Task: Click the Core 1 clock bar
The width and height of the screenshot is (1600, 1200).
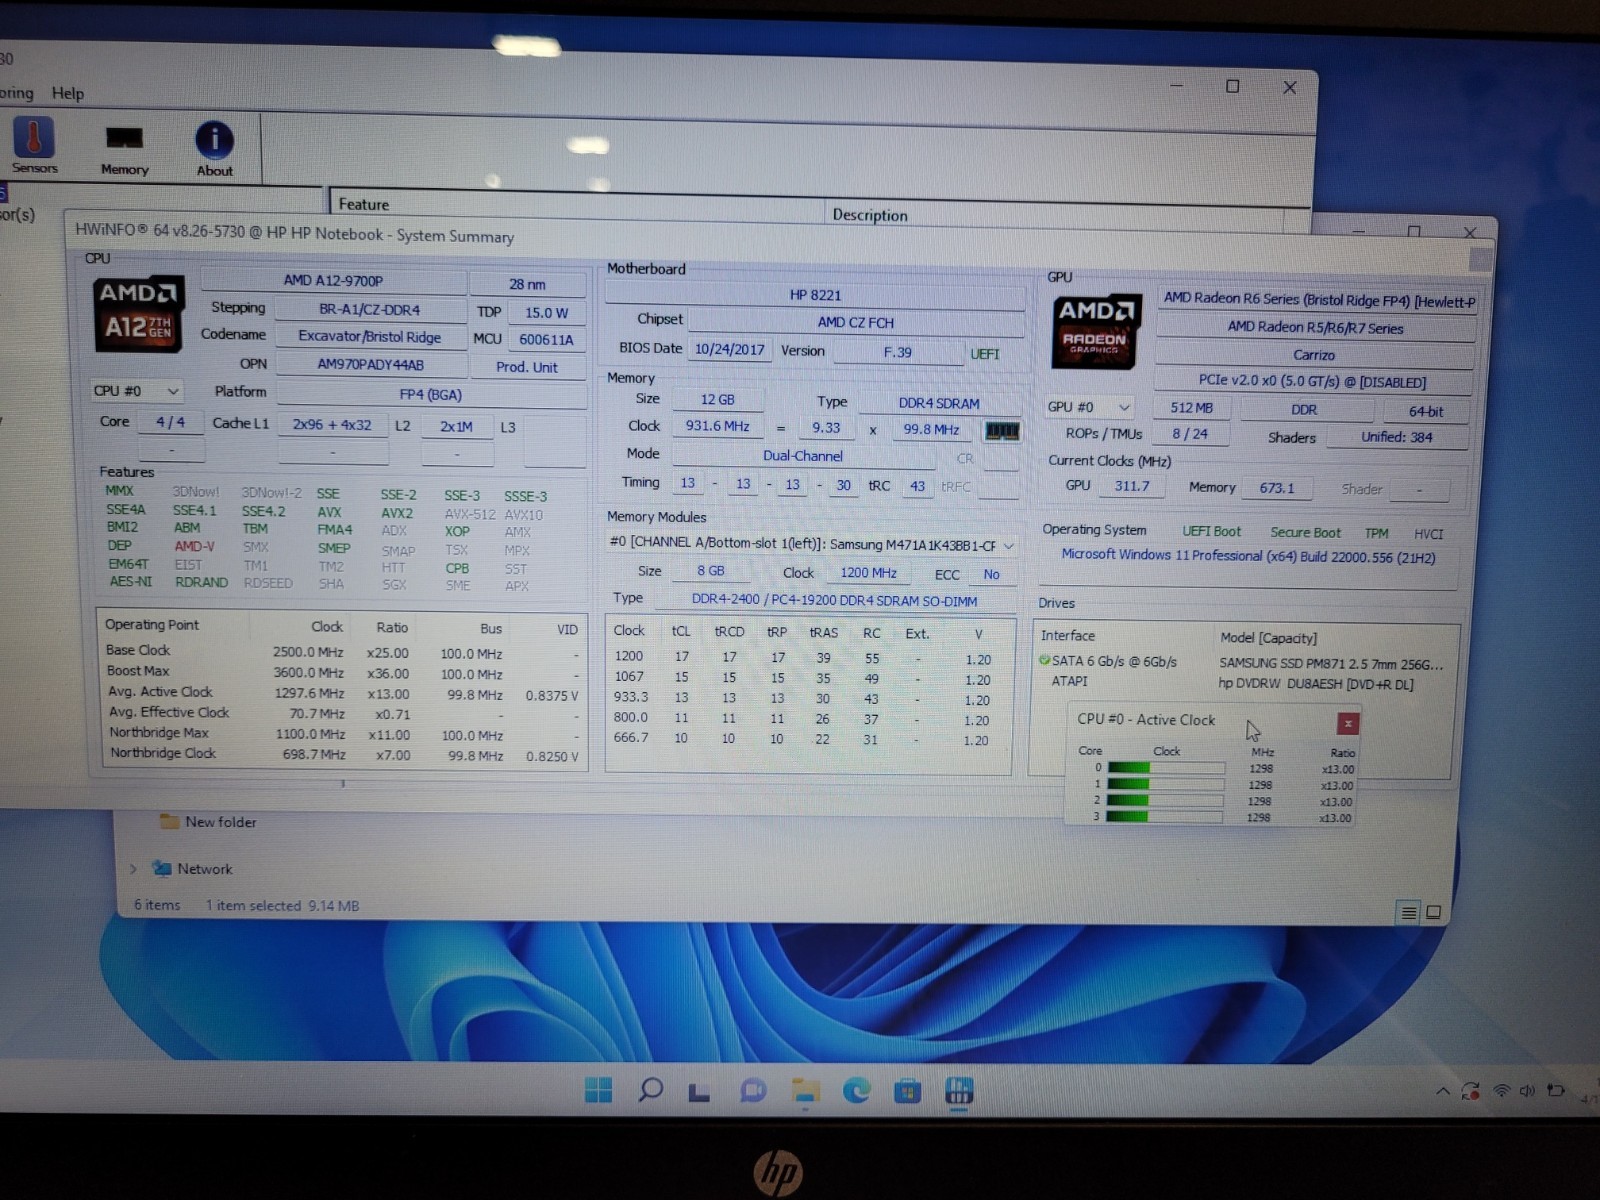Action: [x=1166, y=784]
